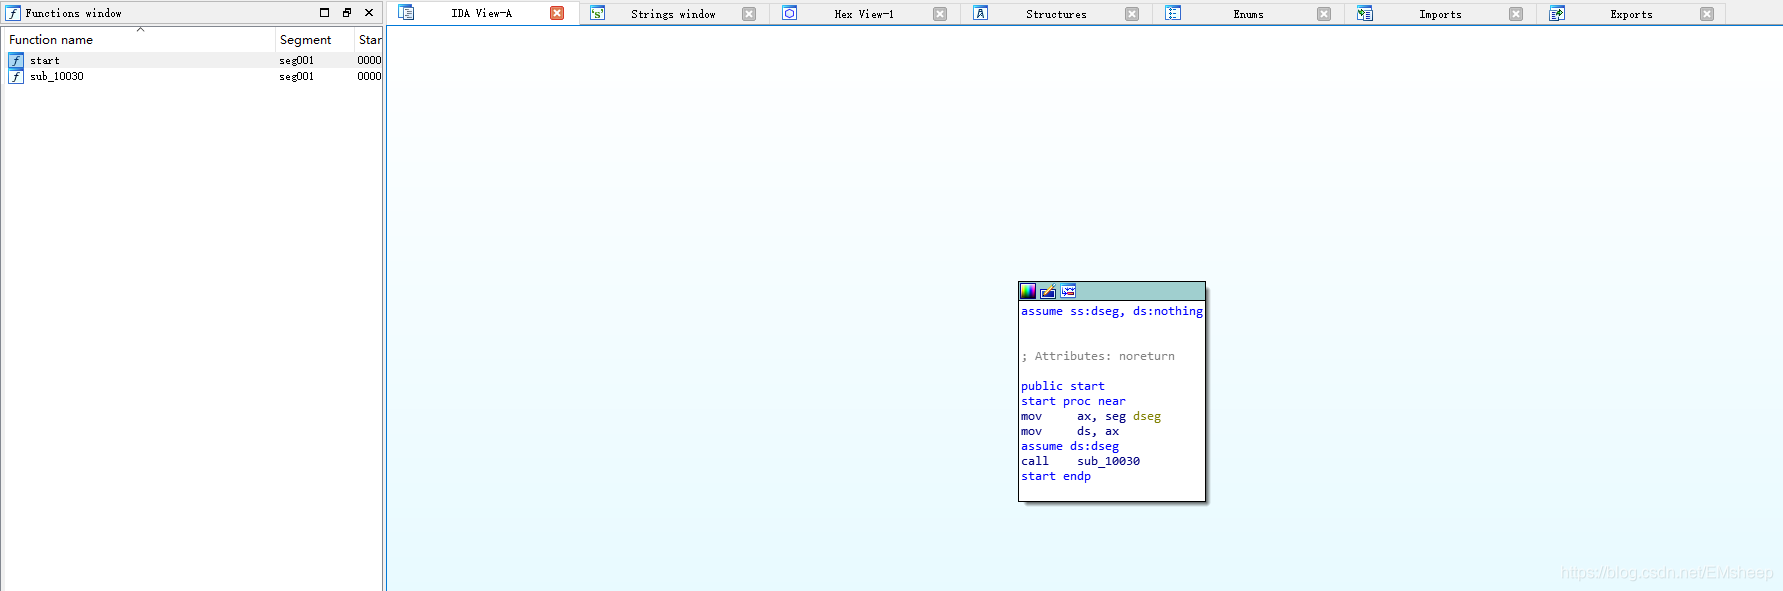The width and height of the screenshot is (1783, 591).
Task: Sort by Start column header
Action: [369, 40]
